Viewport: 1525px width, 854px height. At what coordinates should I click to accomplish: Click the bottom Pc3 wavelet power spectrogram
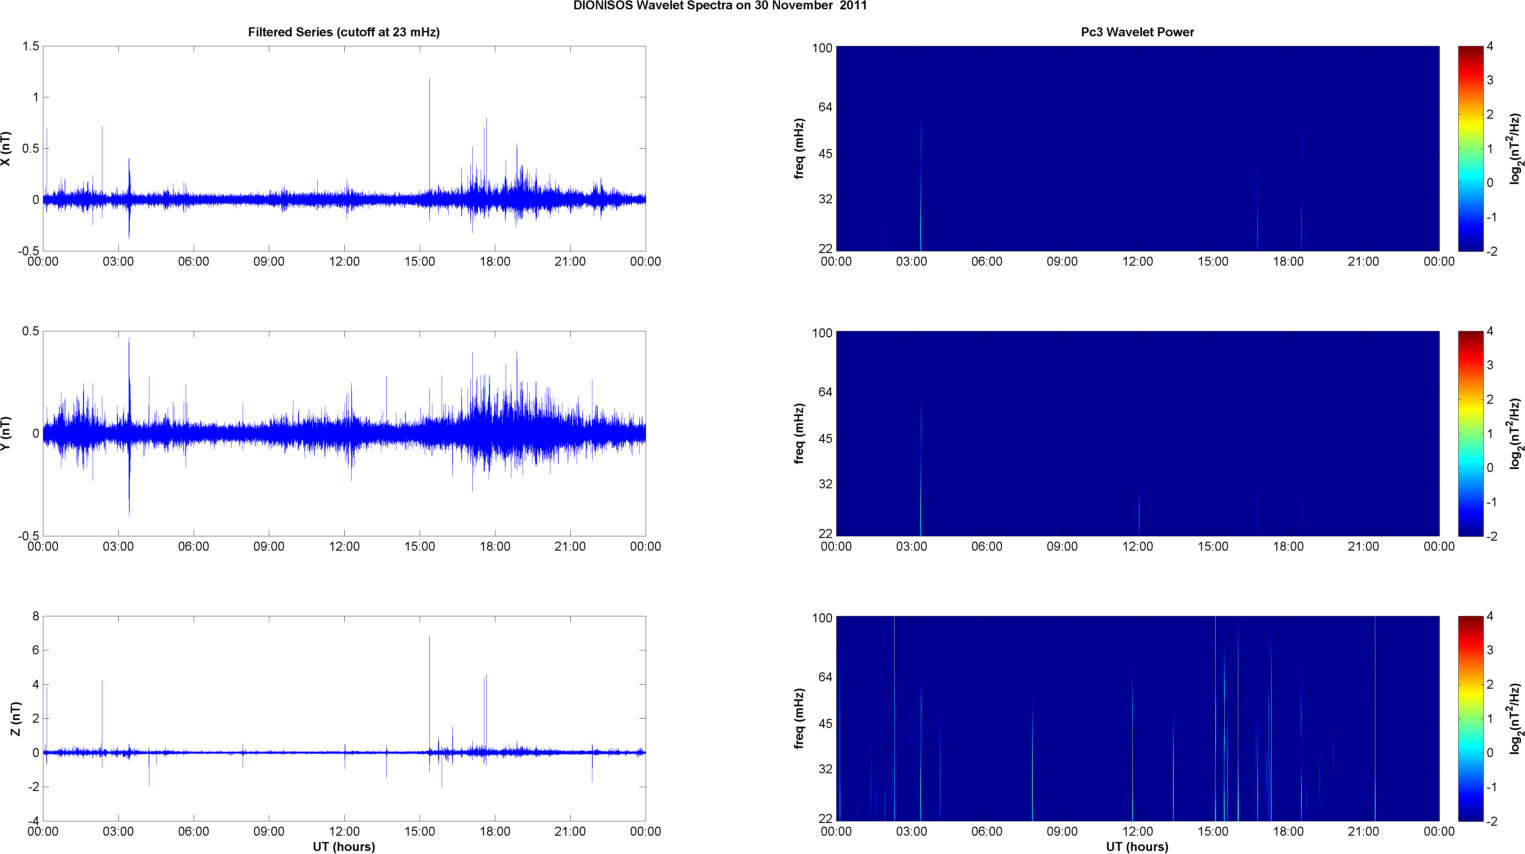pyautogui.click(x=1137, y=719)
